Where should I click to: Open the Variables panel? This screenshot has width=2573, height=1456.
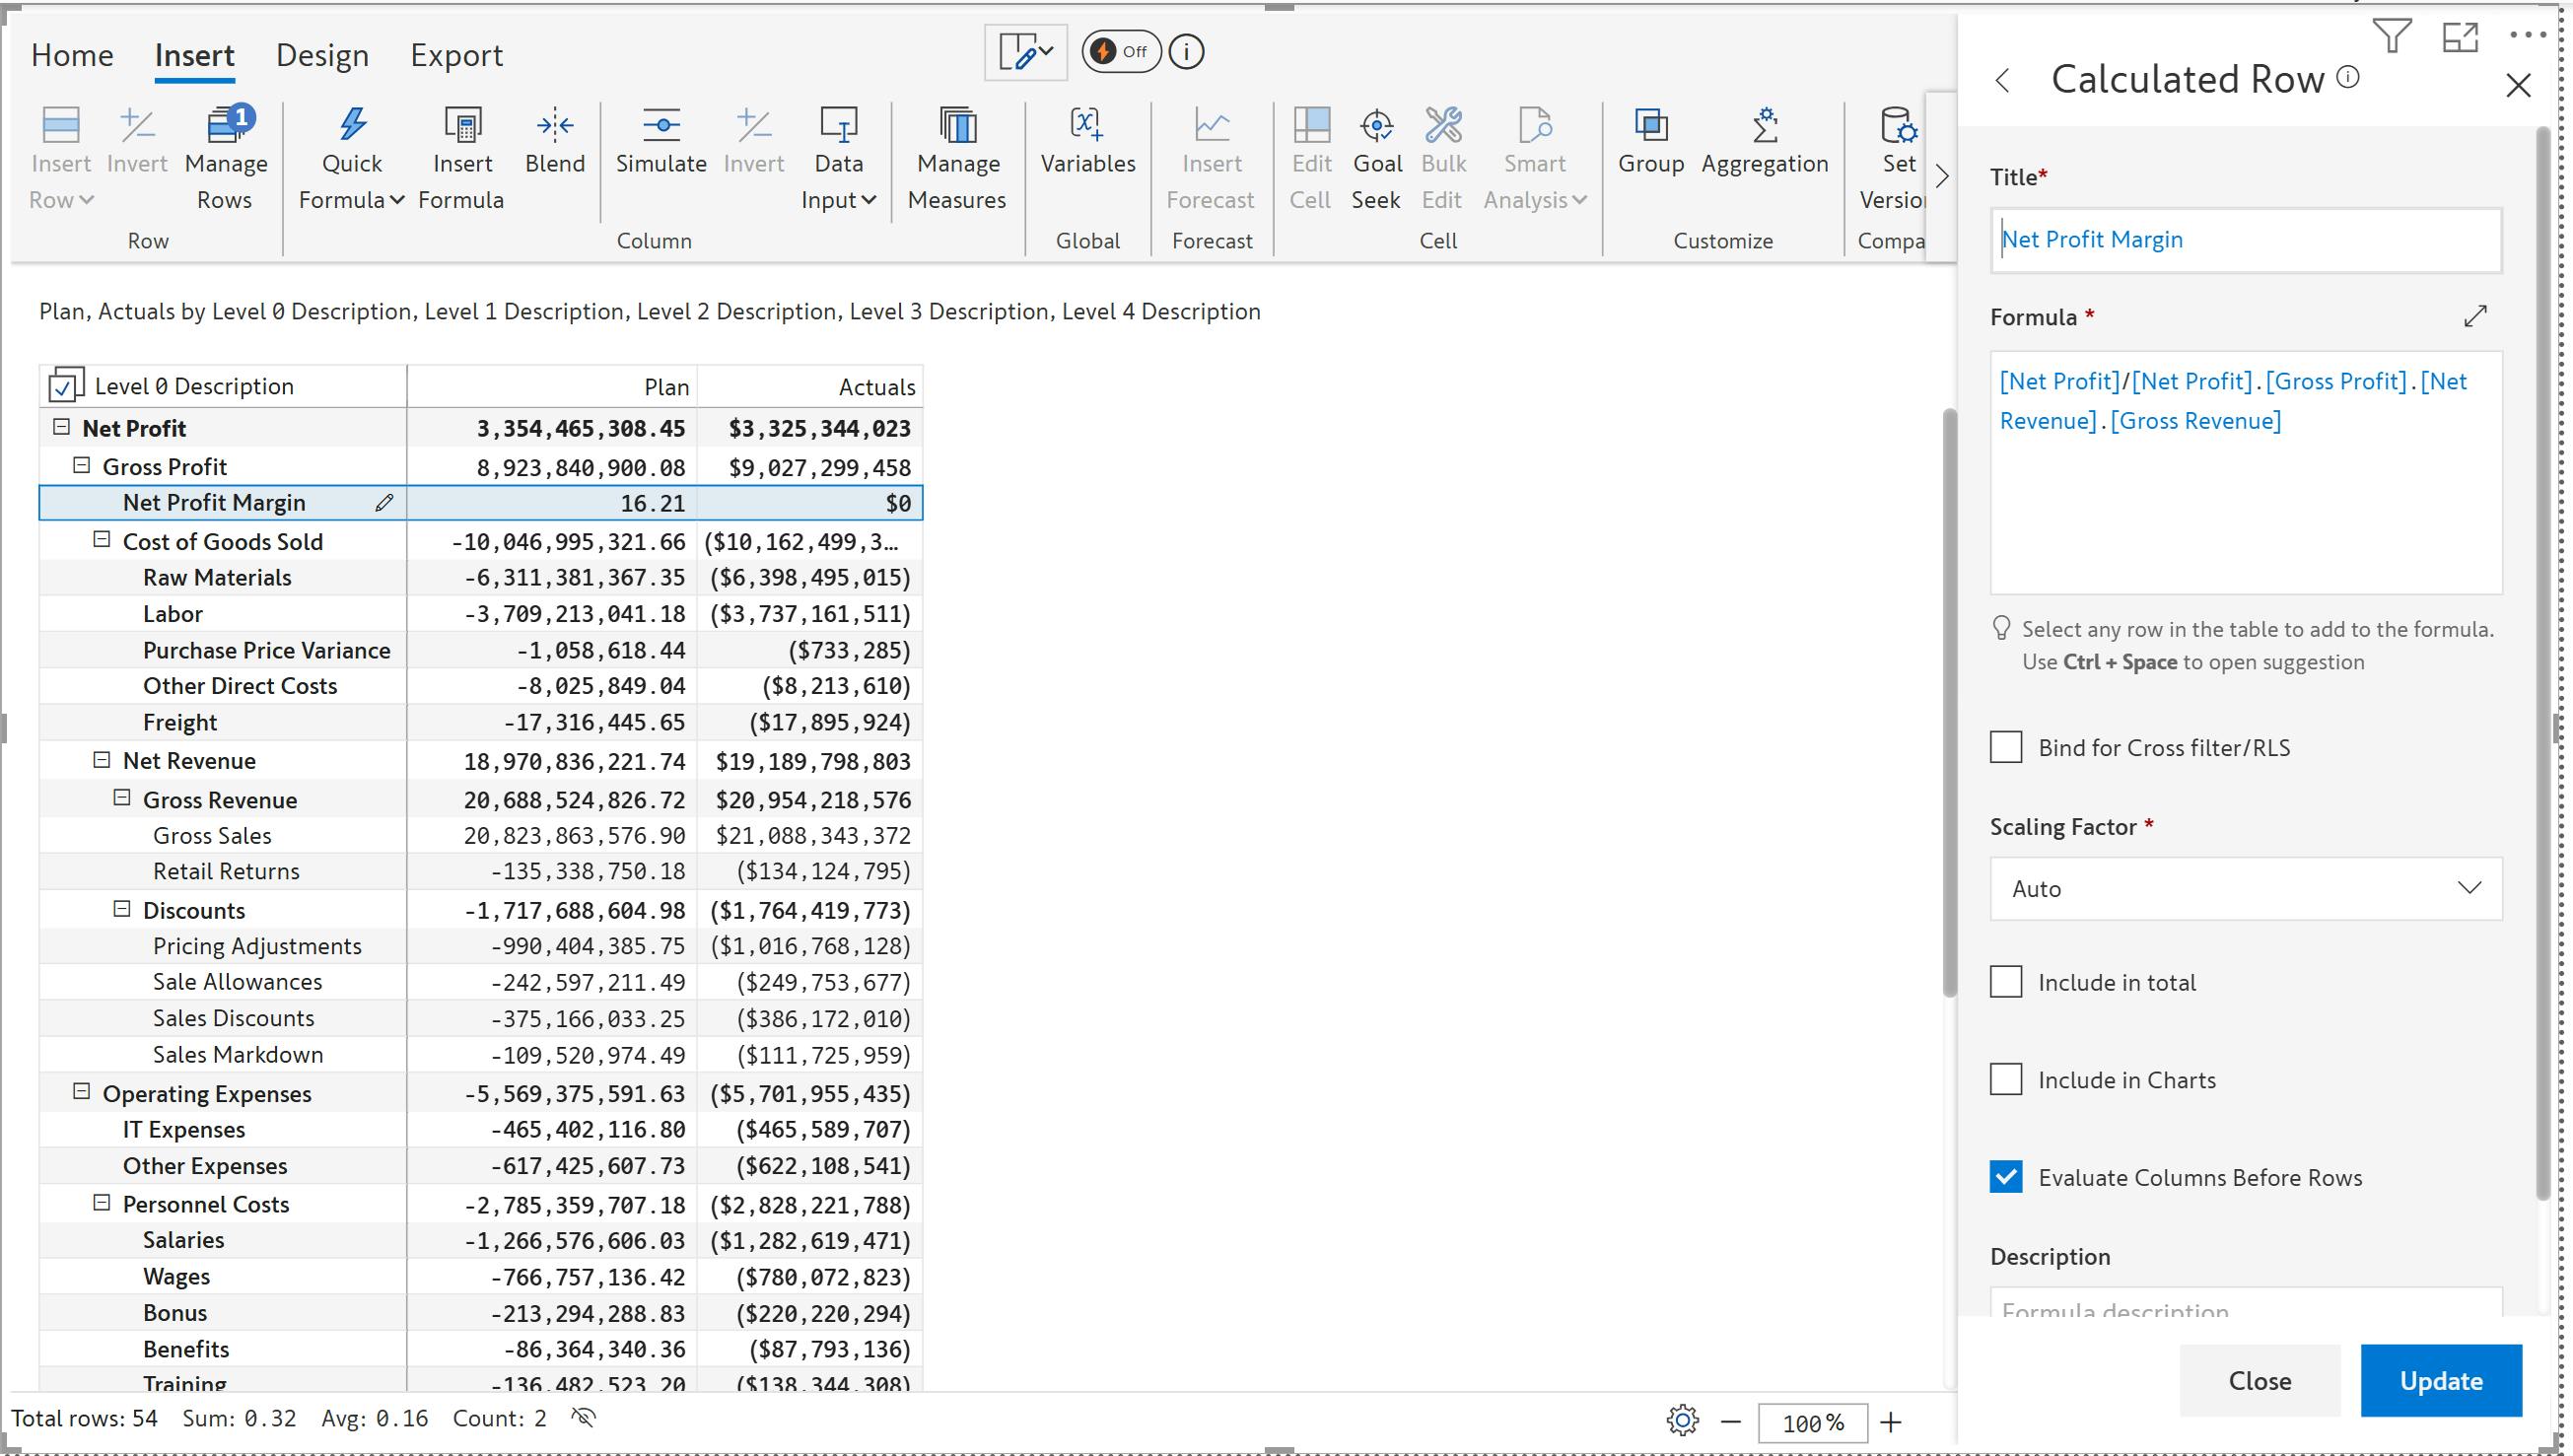click(x=1087, y=141)
